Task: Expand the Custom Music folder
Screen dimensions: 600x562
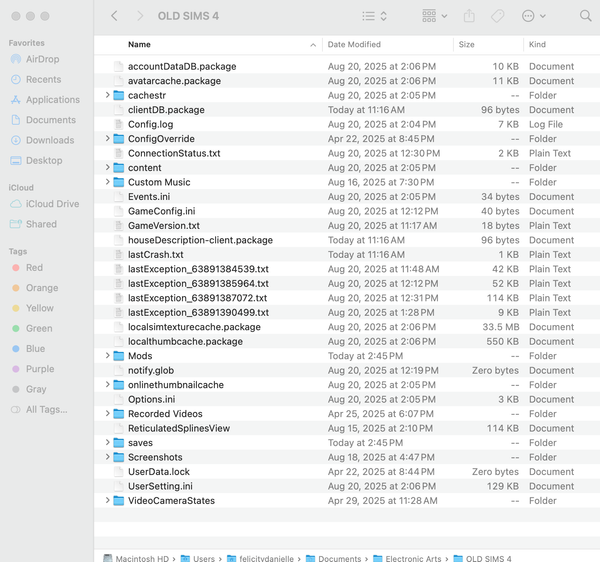Action: pos(108,182)
